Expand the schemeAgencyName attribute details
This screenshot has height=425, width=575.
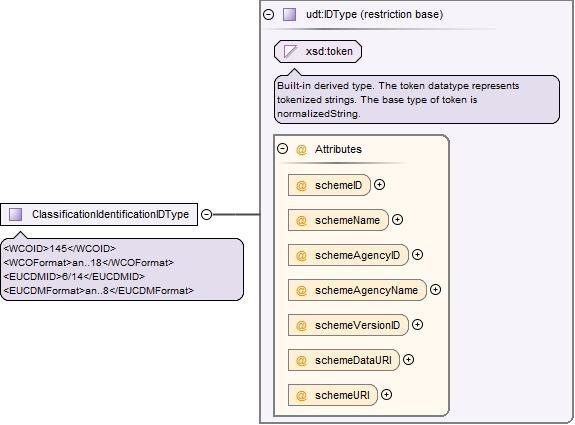point(435,290)
